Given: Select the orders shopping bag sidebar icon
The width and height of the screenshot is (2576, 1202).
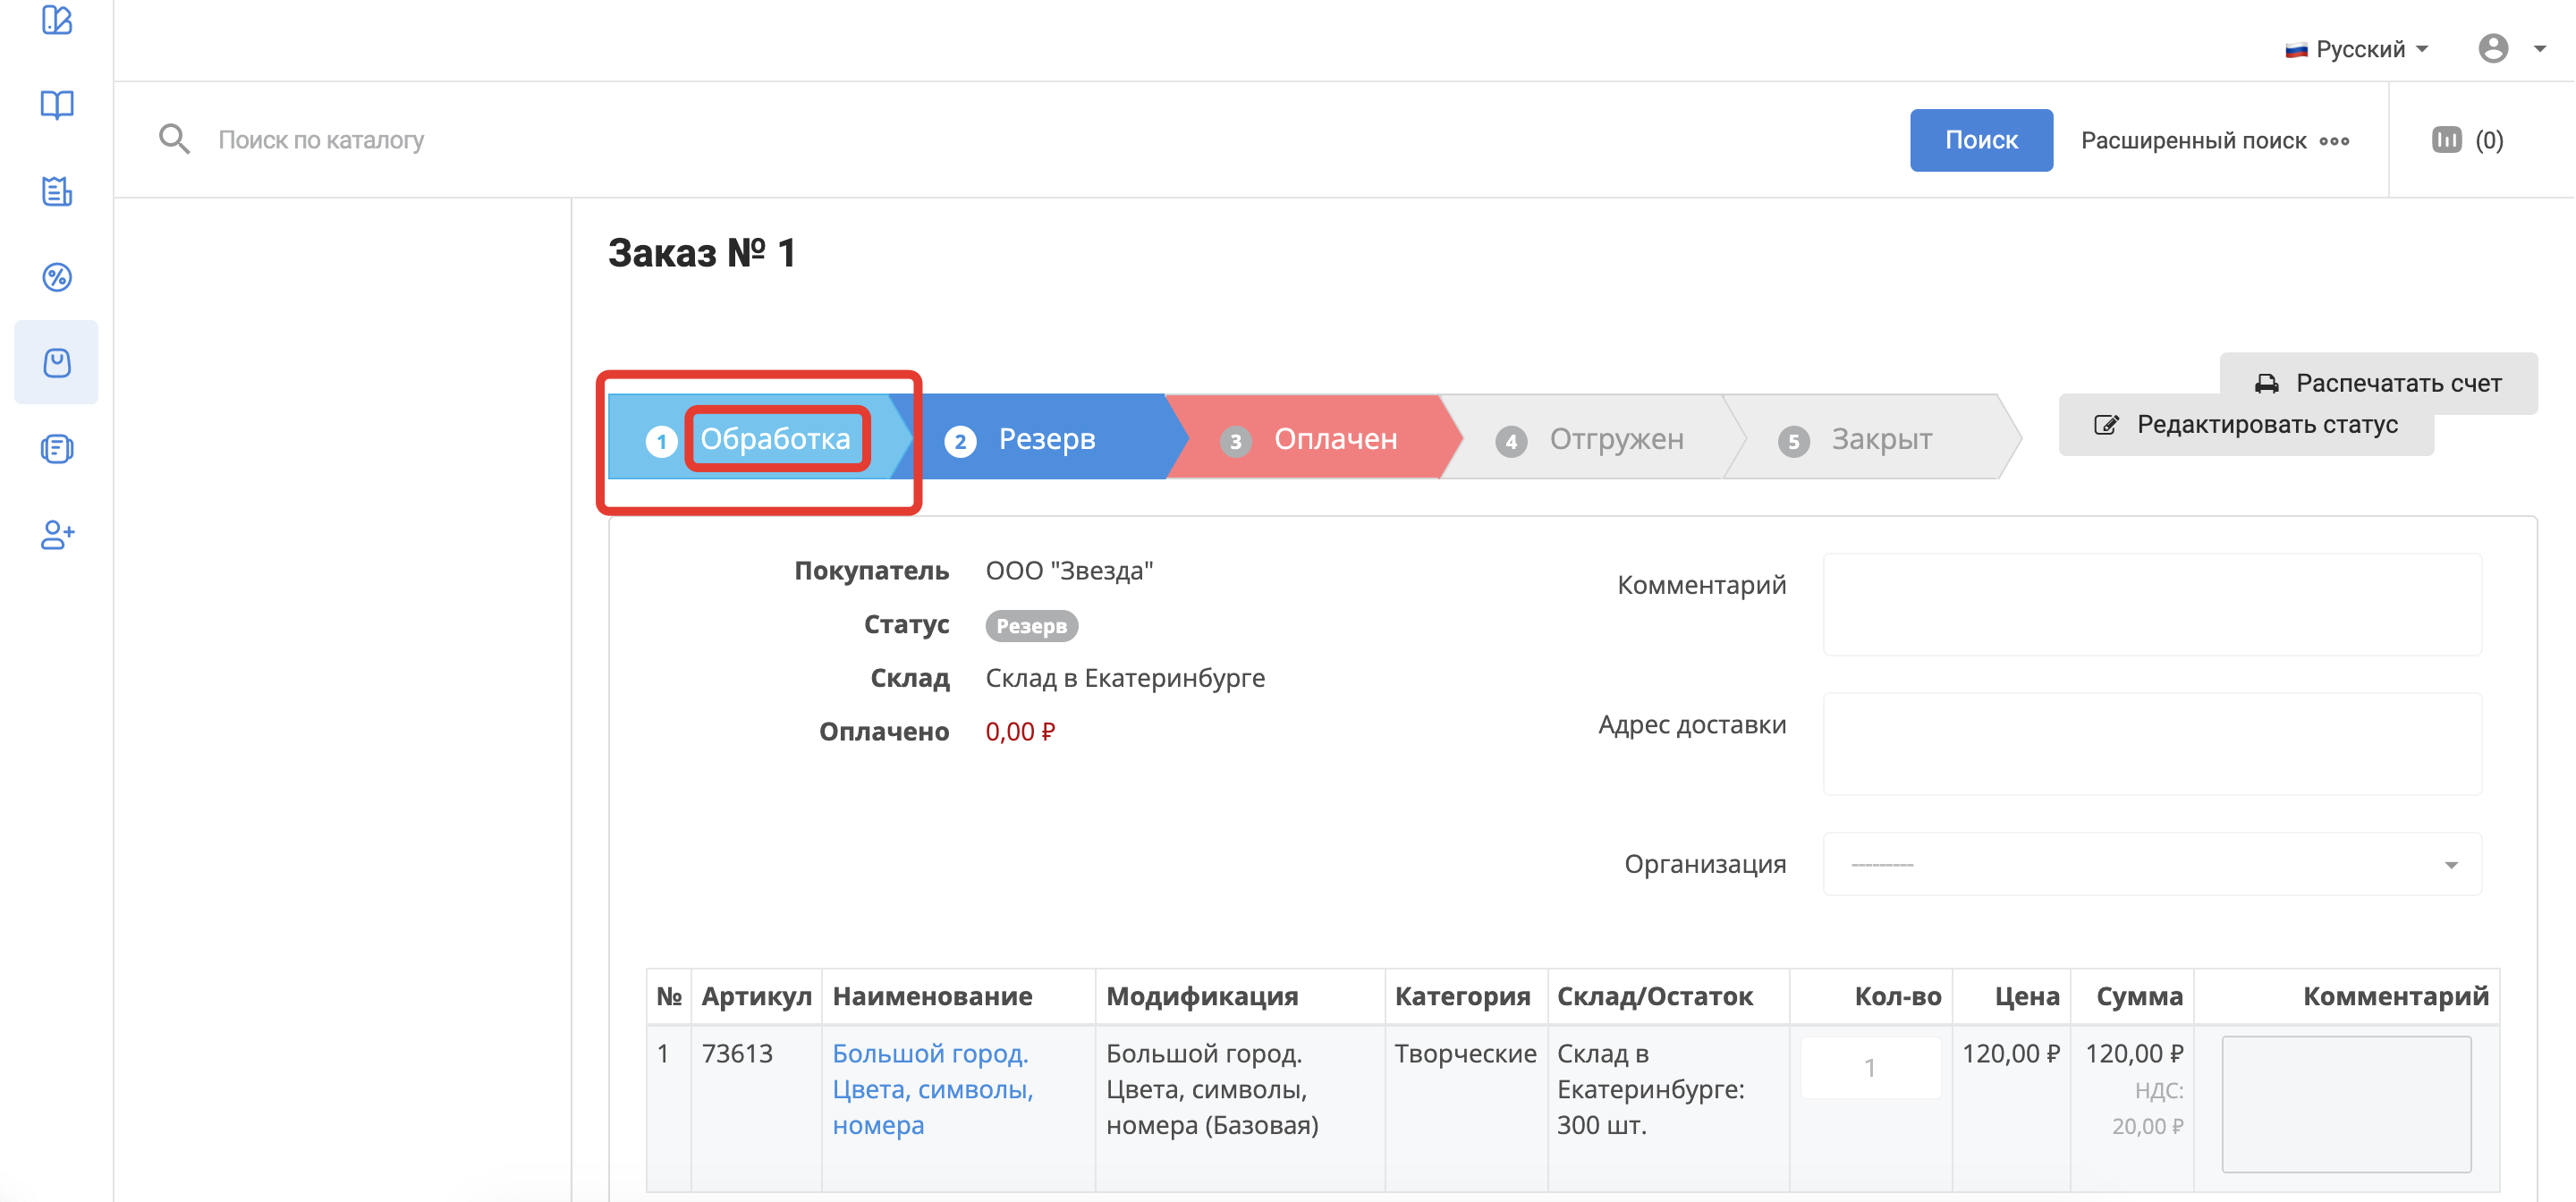Looking at the screenshot, I should (57, 363).
